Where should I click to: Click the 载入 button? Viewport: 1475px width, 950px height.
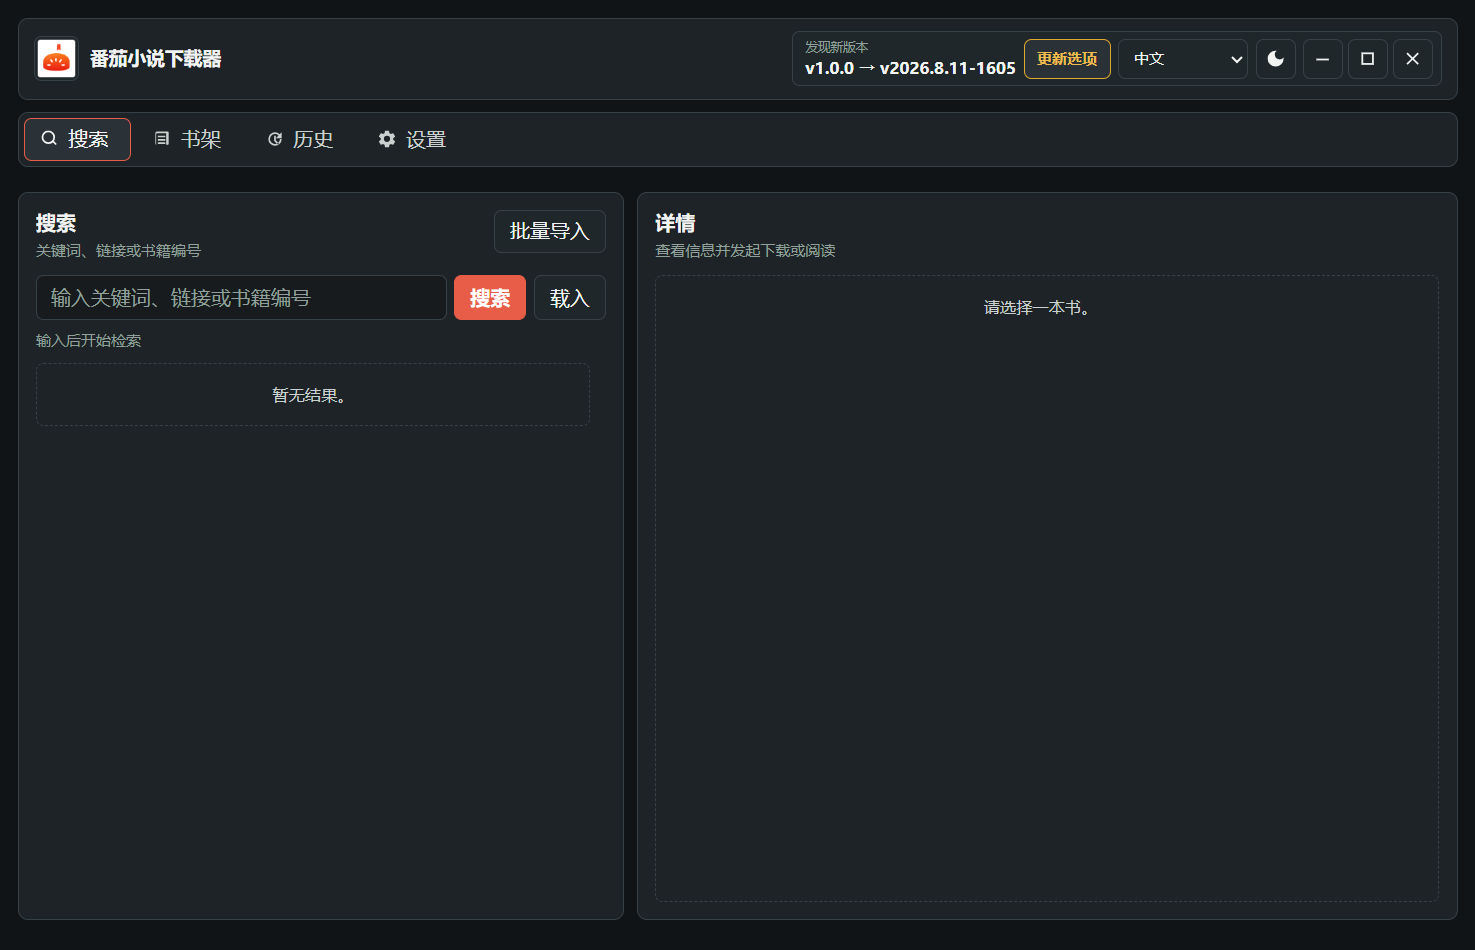(570, 298)
